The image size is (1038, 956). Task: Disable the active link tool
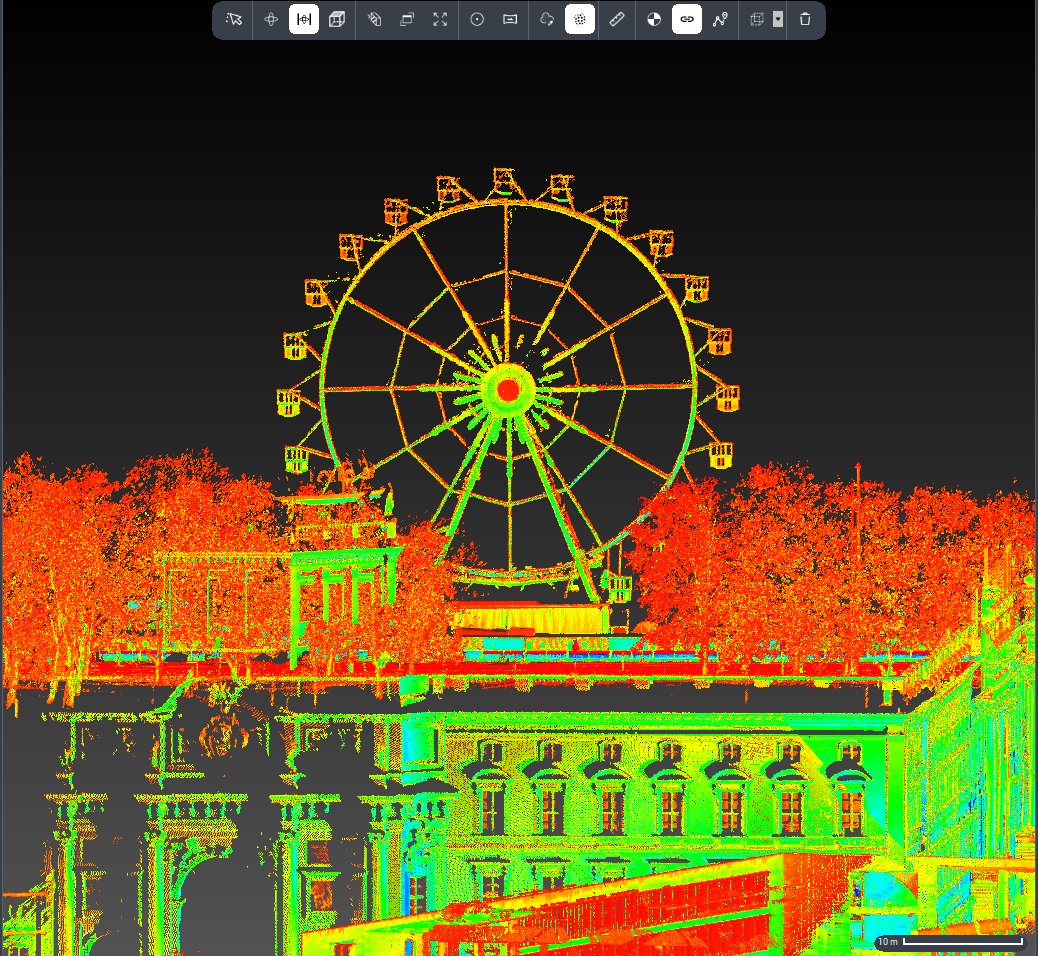pos(686,19)
